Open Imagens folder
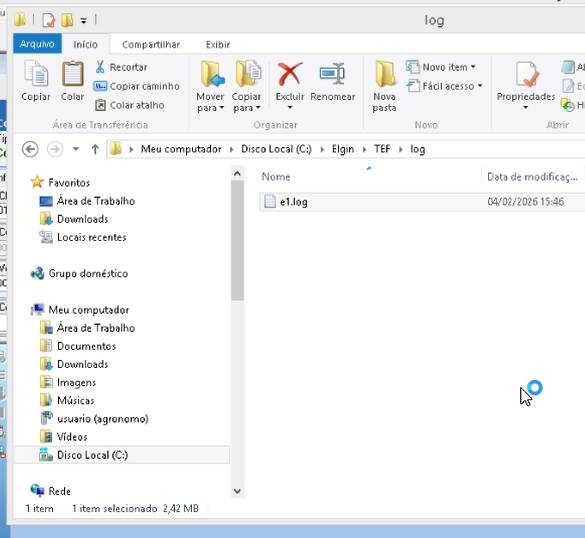The width and height of the screenshot is (585, 538). (x=76, y=382)
